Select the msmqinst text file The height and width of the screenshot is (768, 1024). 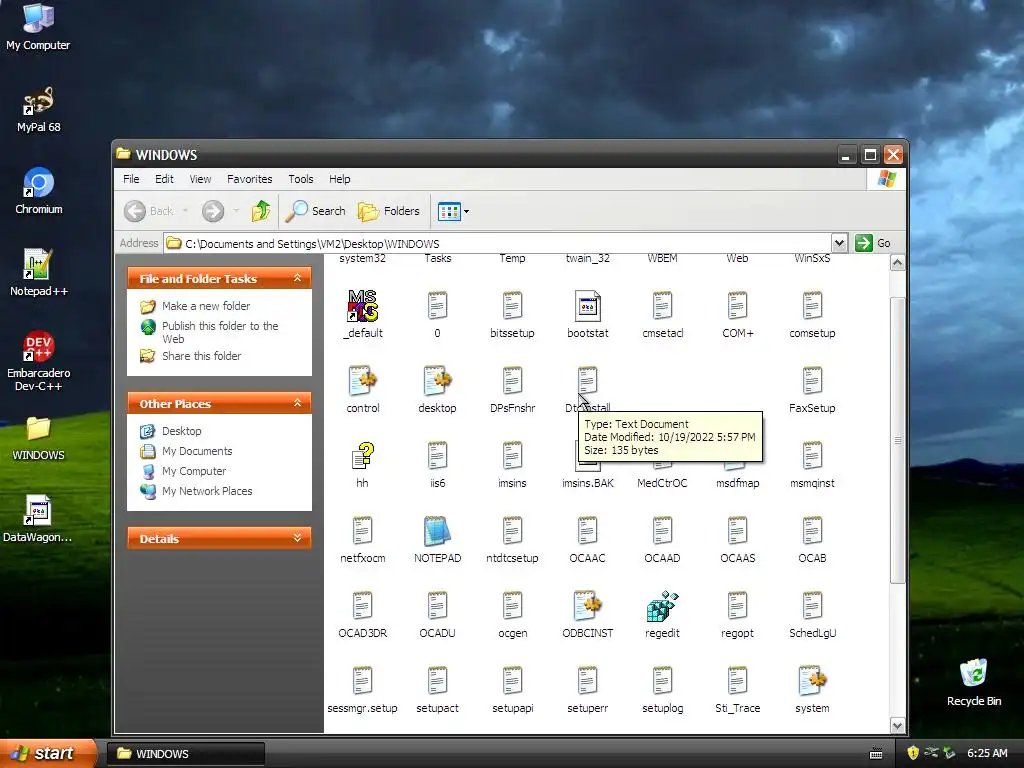[812, 456]
